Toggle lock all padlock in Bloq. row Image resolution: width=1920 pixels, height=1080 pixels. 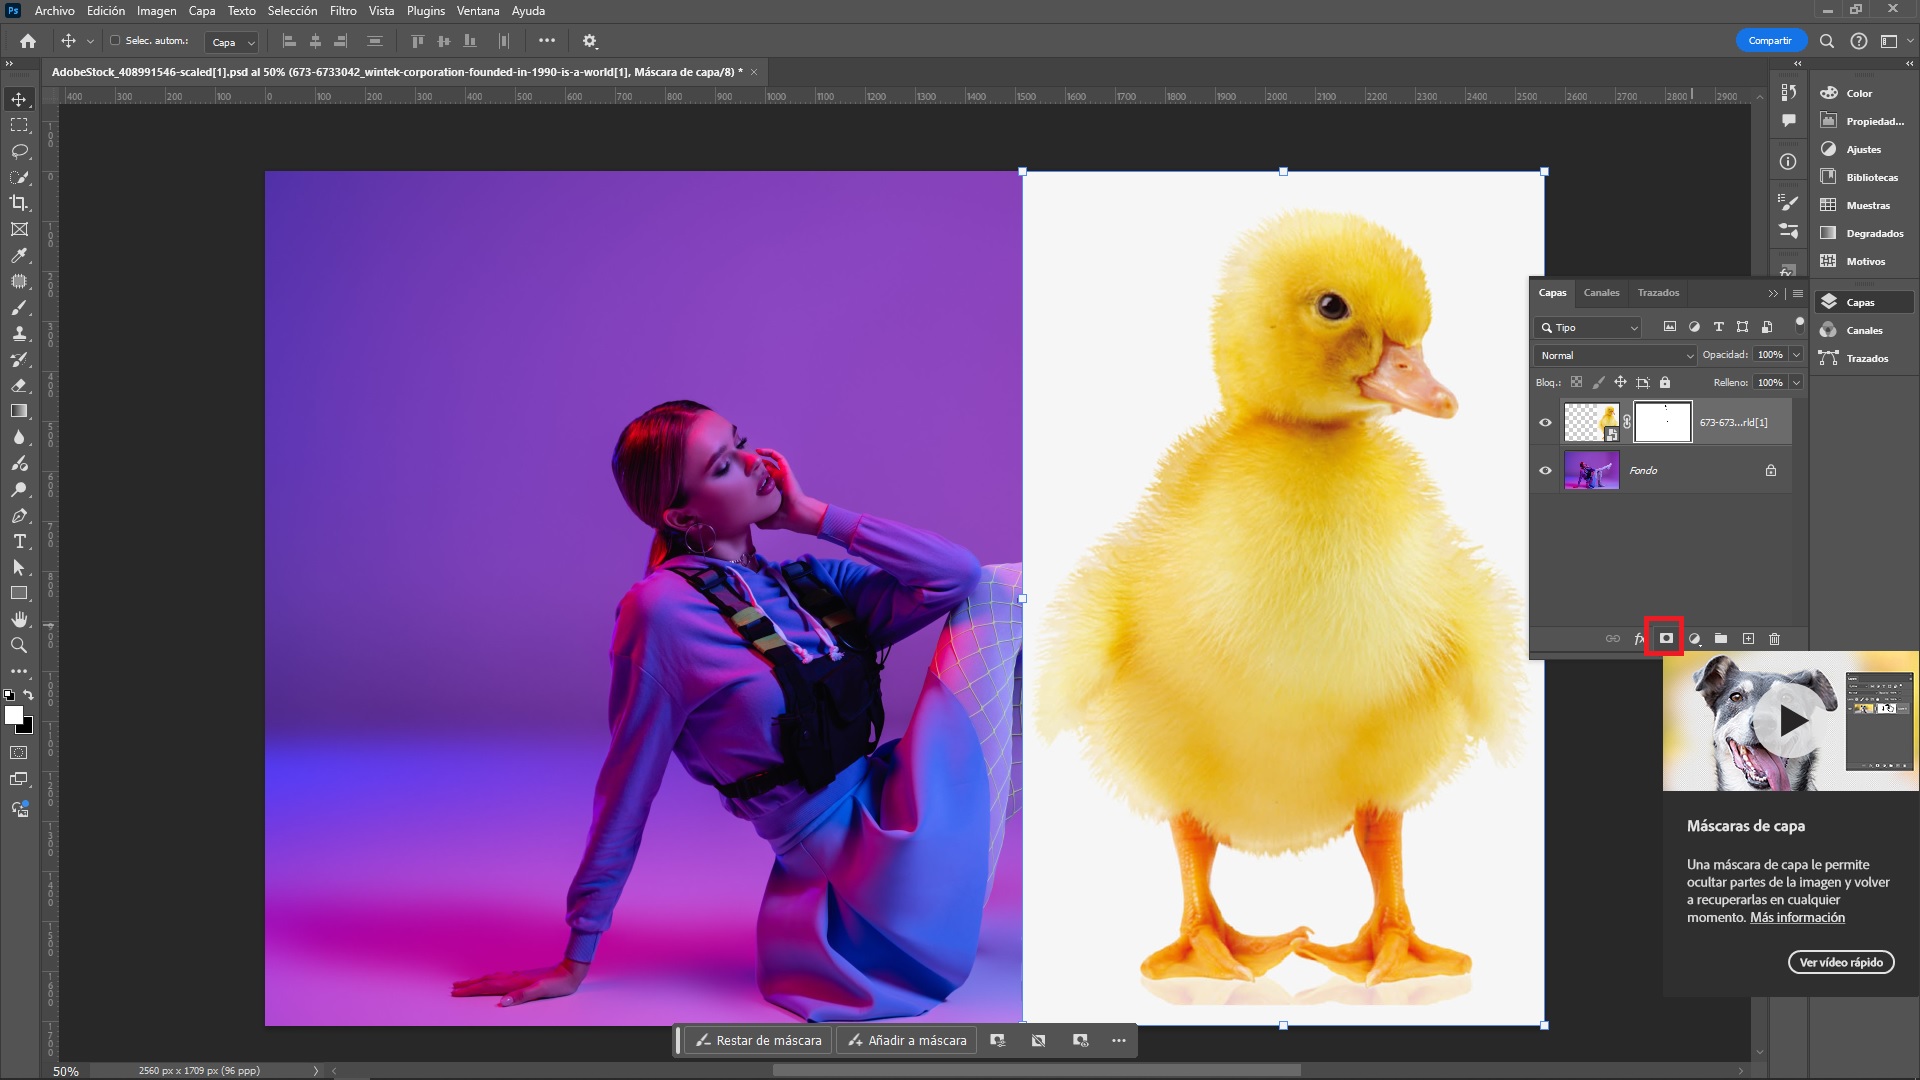click(1665, 382)
